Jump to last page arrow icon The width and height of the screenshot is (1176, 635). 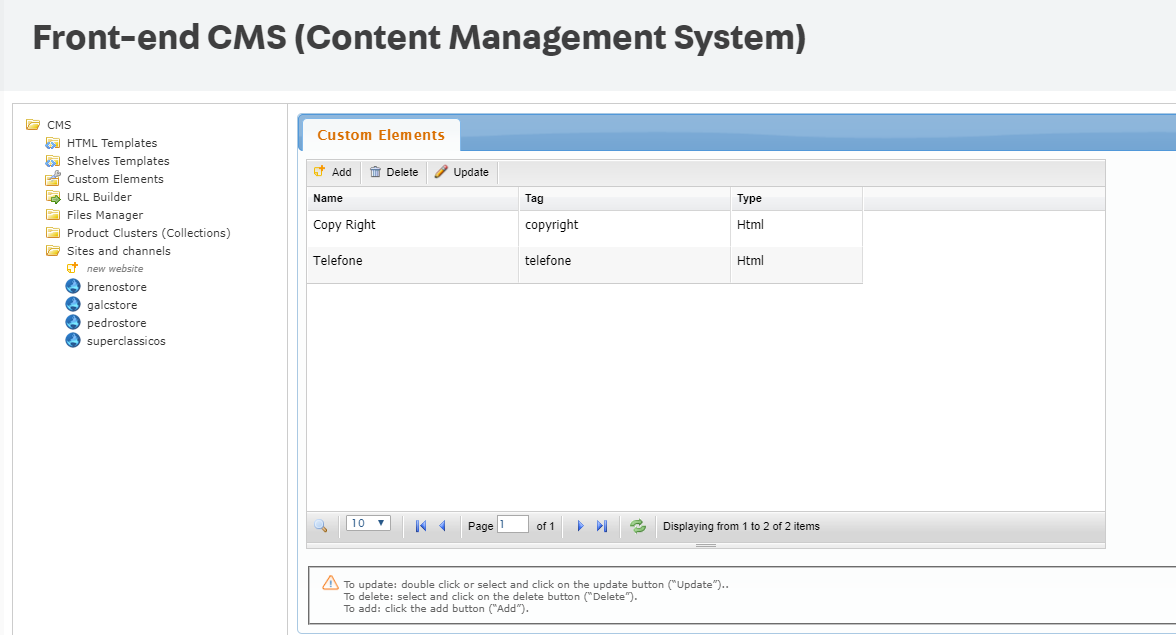(602, 526)
